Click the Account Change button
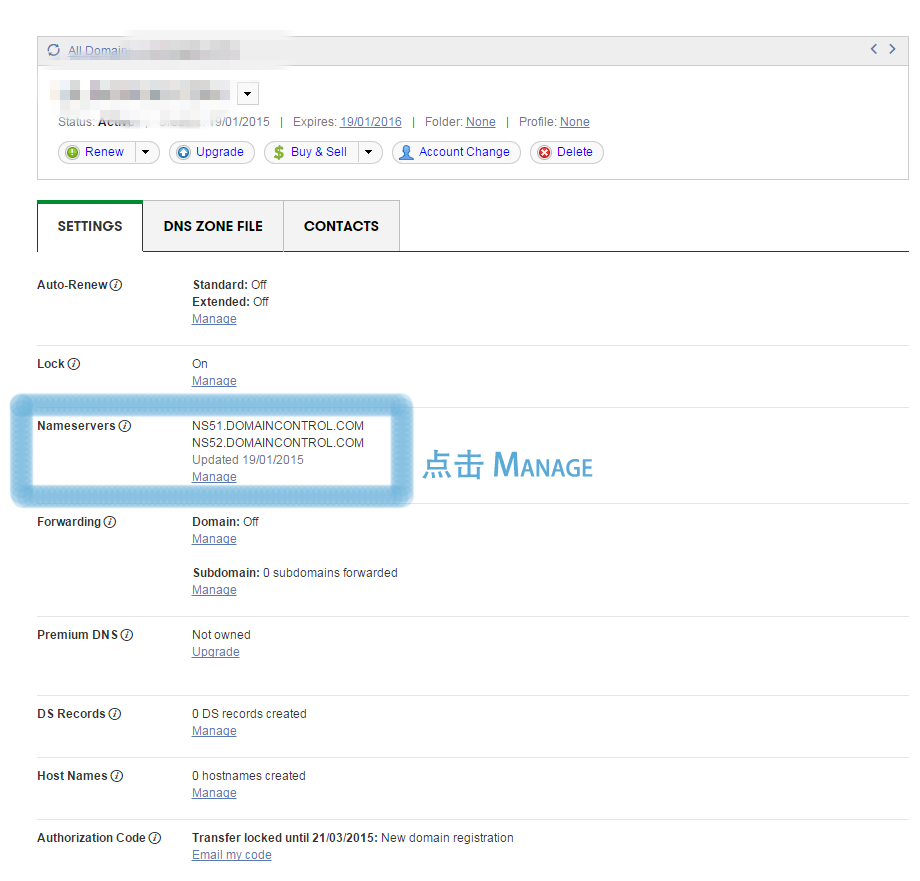The image size is (920, 881). [x=455, y=152]
